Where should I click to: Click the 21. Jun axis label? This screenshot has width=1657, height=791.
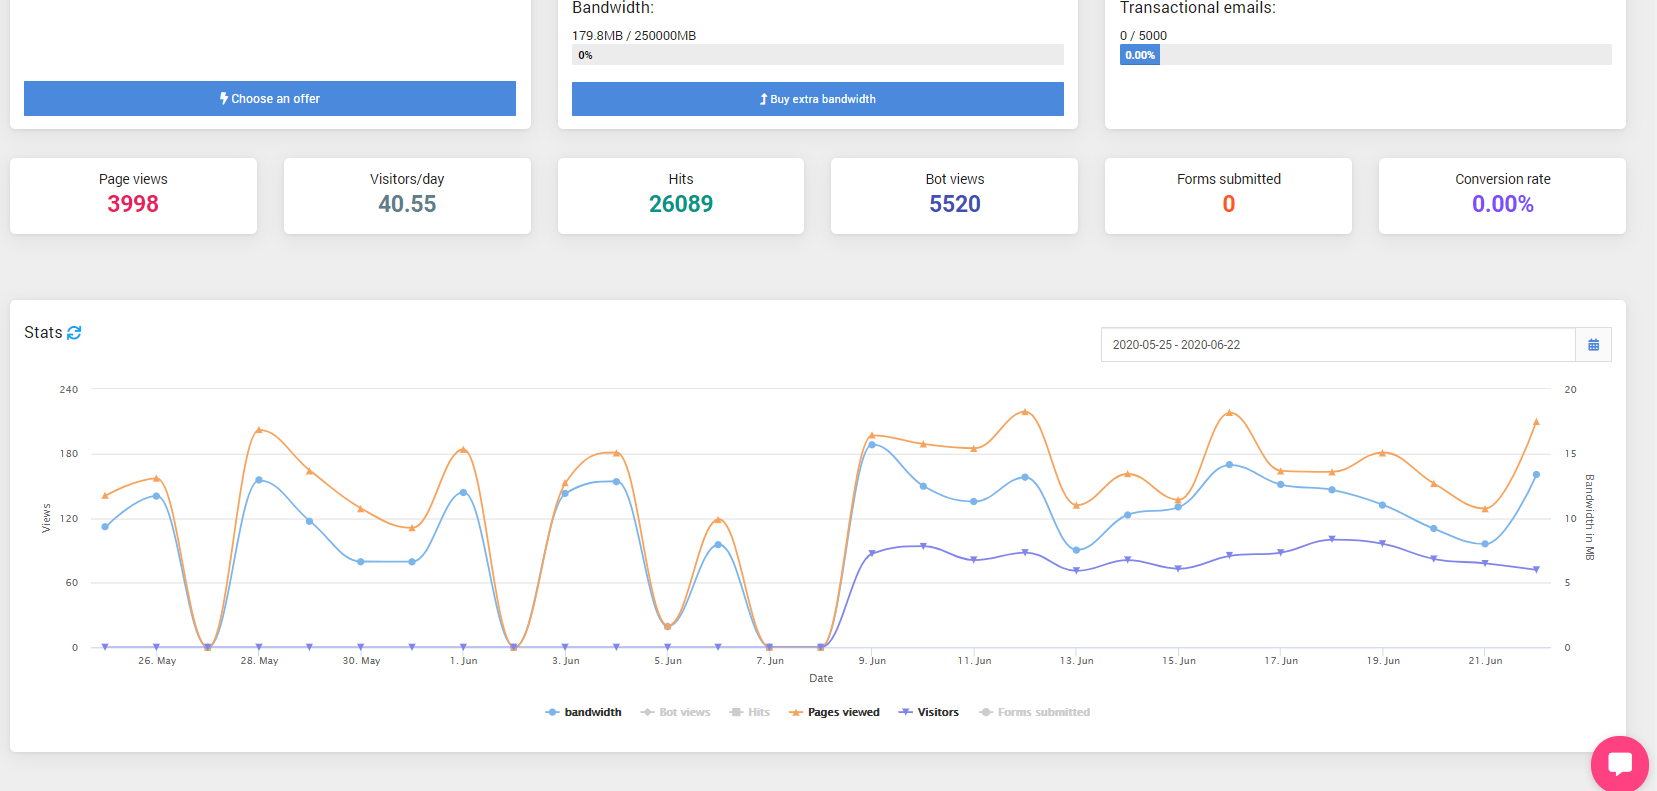(x=1485, y=661)
